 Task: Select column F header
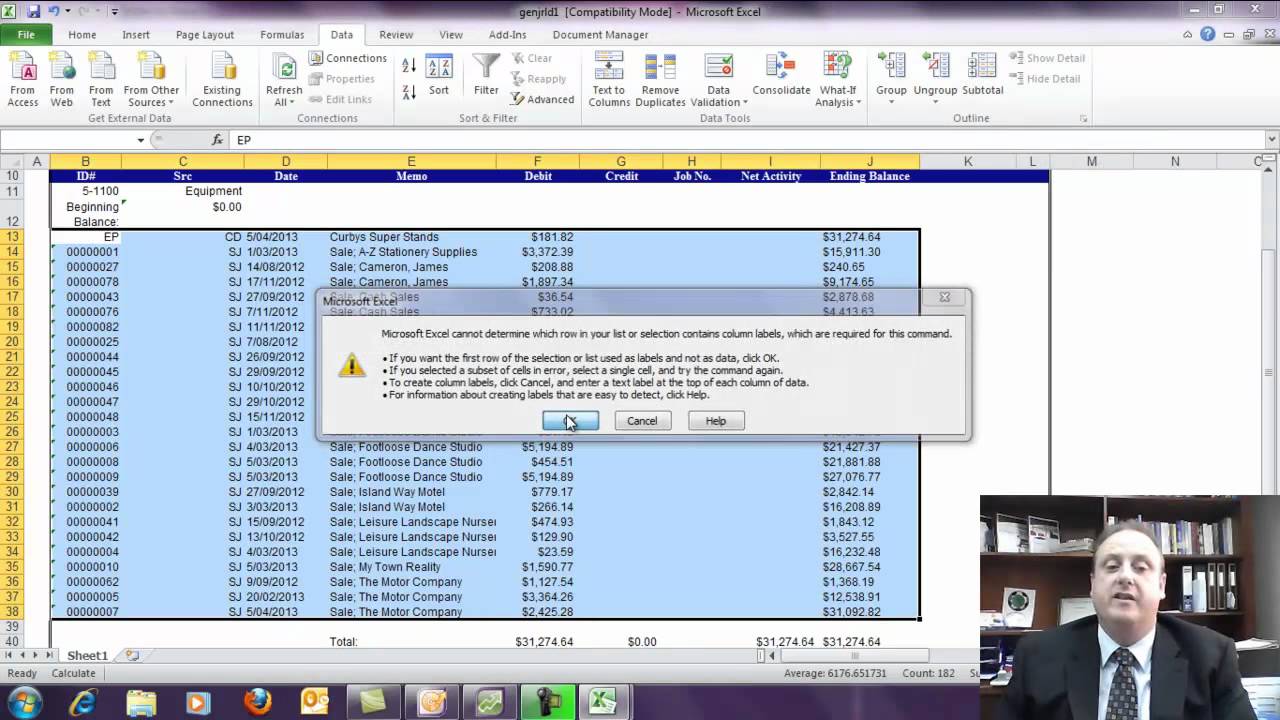[x=537, y=161]
